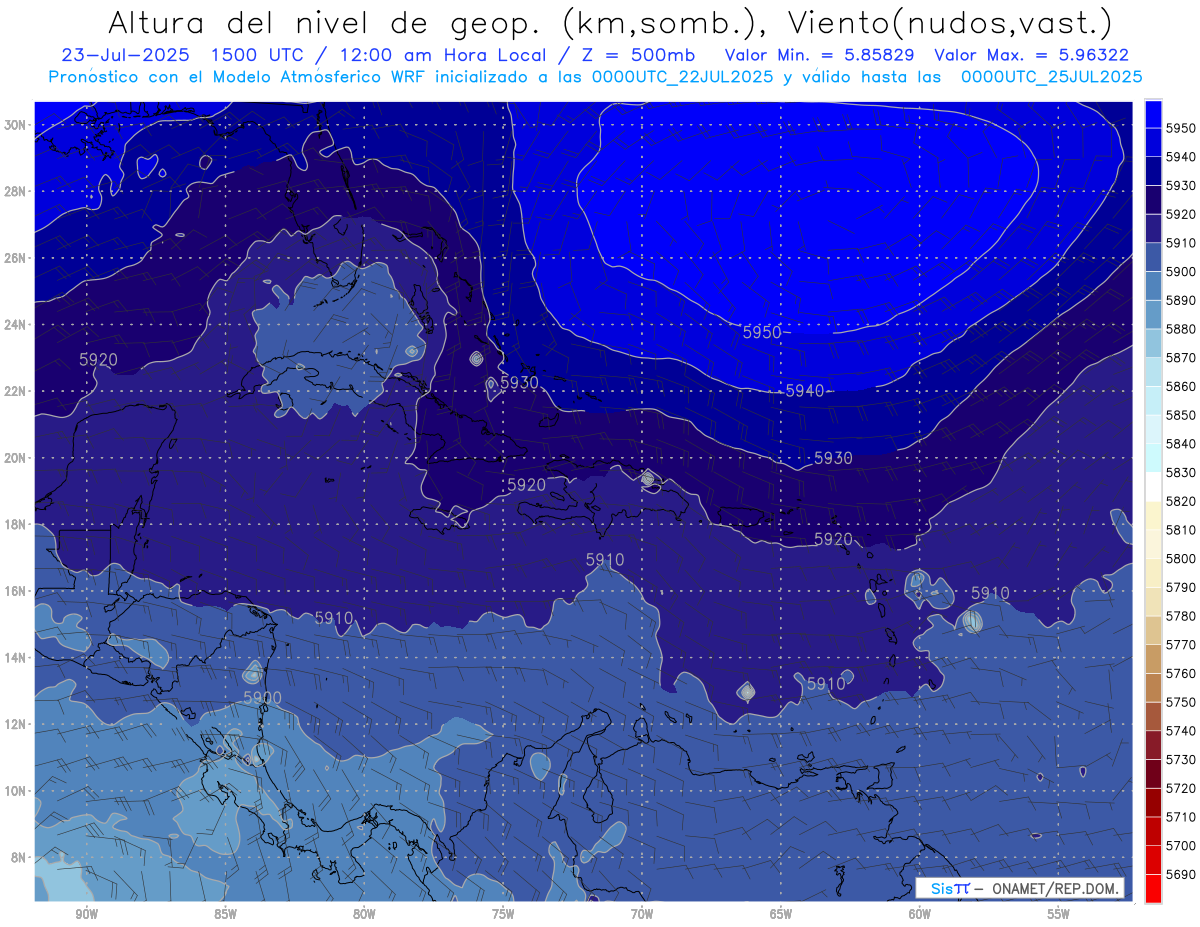Click the 70W longitude axis label
Screen dimensions: 1200x927
point(642,914)
